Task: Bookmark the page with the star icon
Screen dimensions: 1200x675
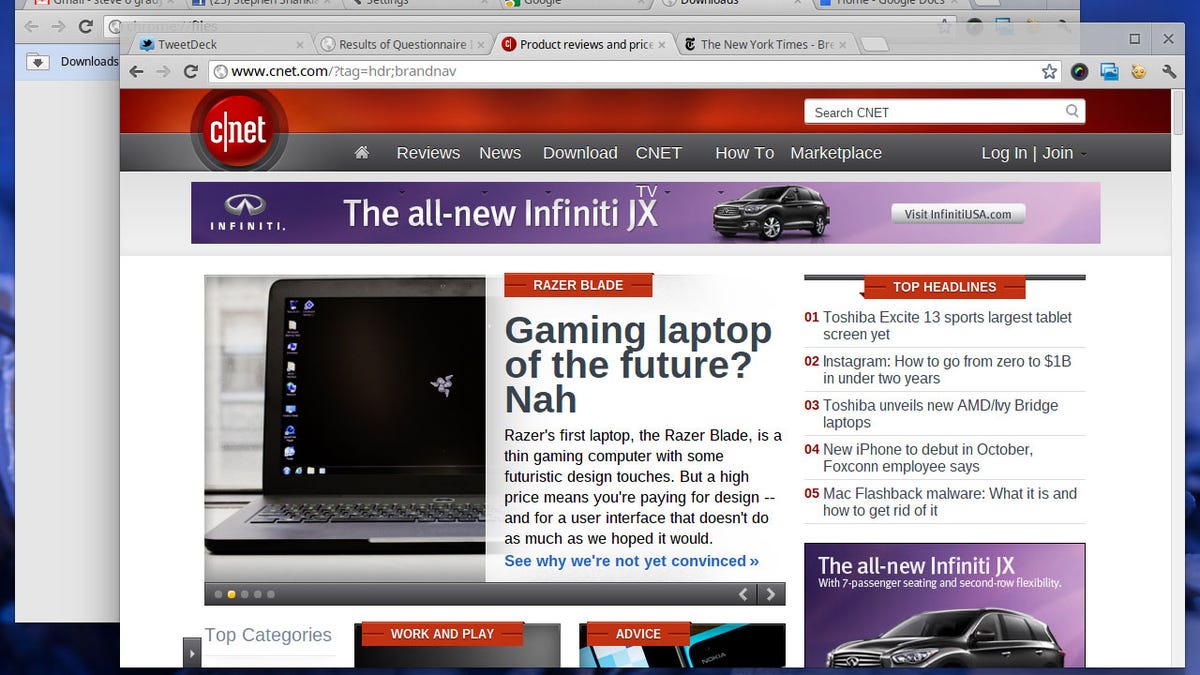Action: 1047,72
